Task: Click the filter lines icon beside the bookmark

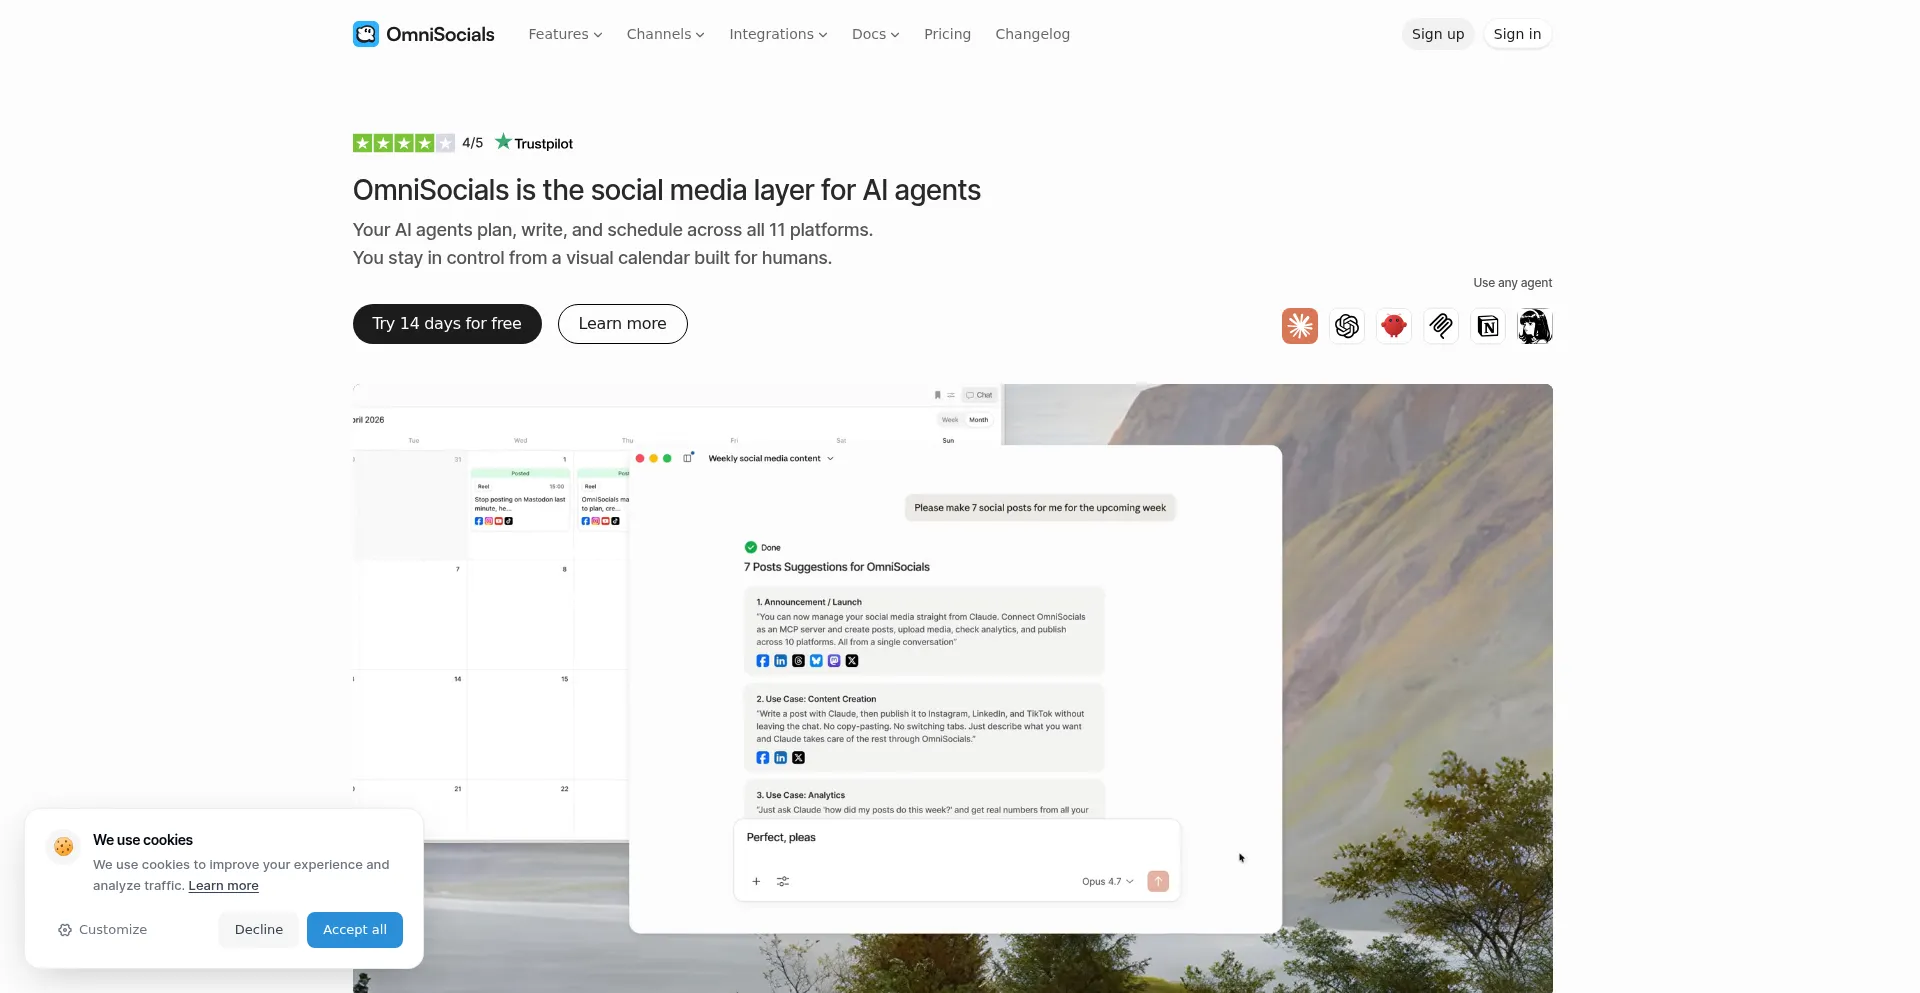Action: [951, 395]
